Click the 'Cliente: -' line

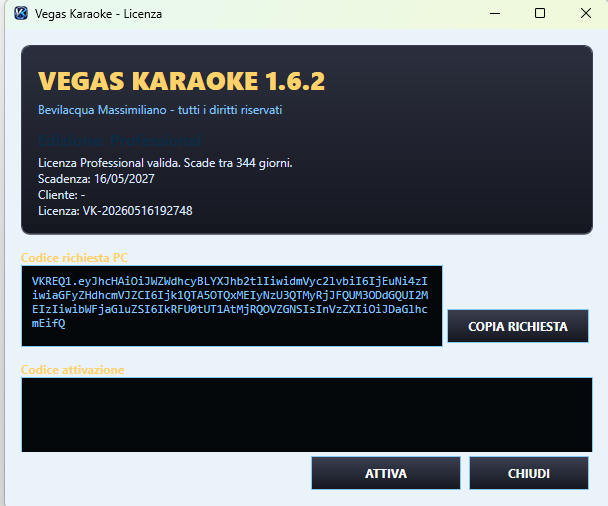[x=62, y=195]
